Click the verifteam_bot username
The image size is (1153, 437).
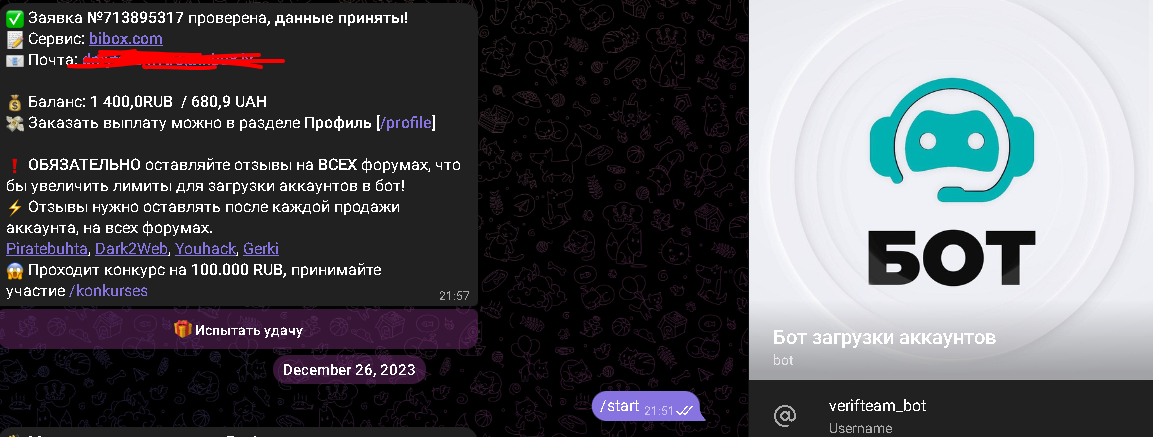(877, 405)
